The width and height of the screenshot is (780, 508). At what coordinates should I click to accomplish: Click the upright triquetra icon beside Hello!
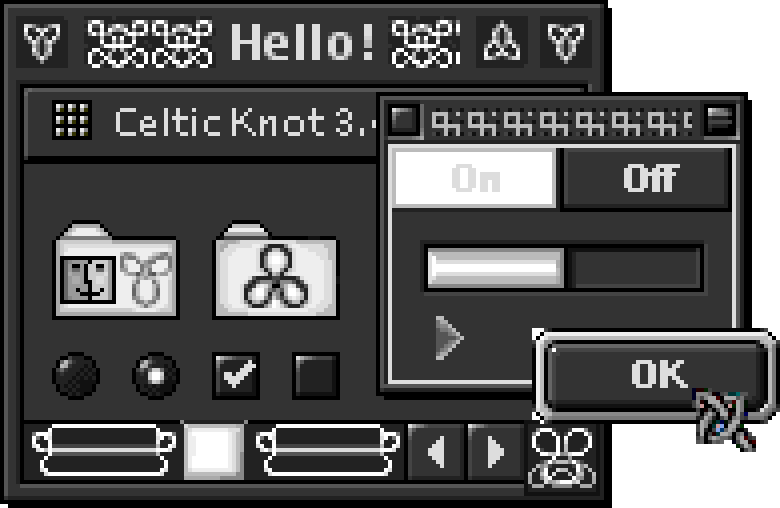[501, 42]
